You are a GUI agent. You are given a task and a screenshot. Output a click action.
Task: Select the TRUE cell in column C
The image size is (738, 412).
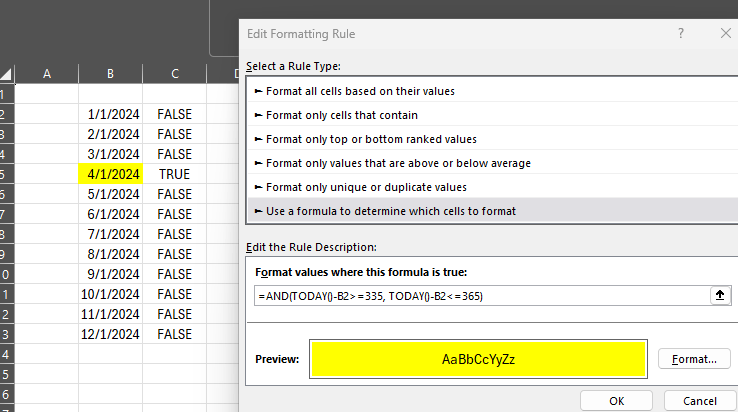coord(175,174)
